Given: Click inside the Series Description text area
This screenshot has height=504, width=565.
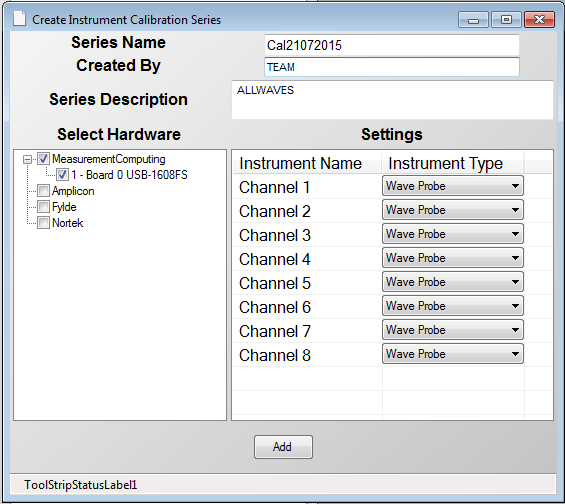Looking at the screenshot, I should pos(392,100).
